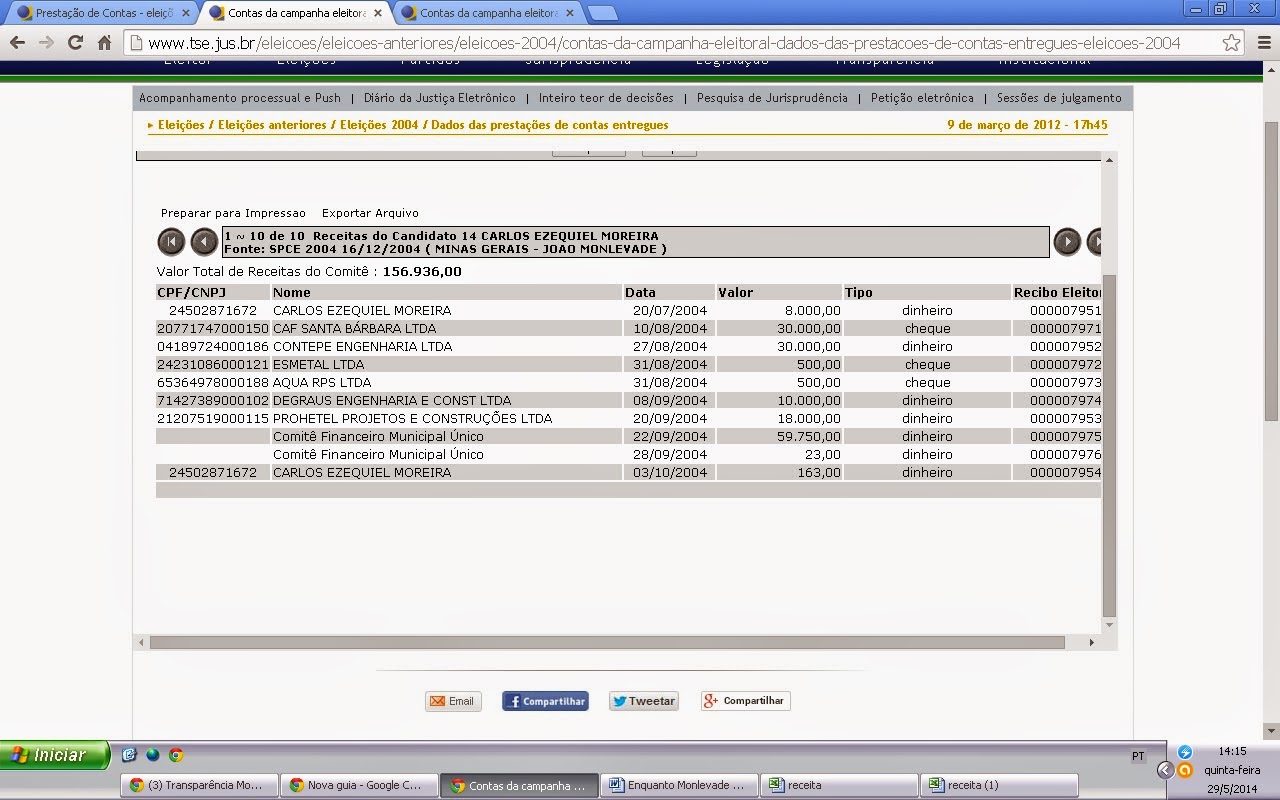Image resolution: width=1280 pixels, height=800 pixels.
Task: Go to next record arrow button
Action: coord(1067,242)
